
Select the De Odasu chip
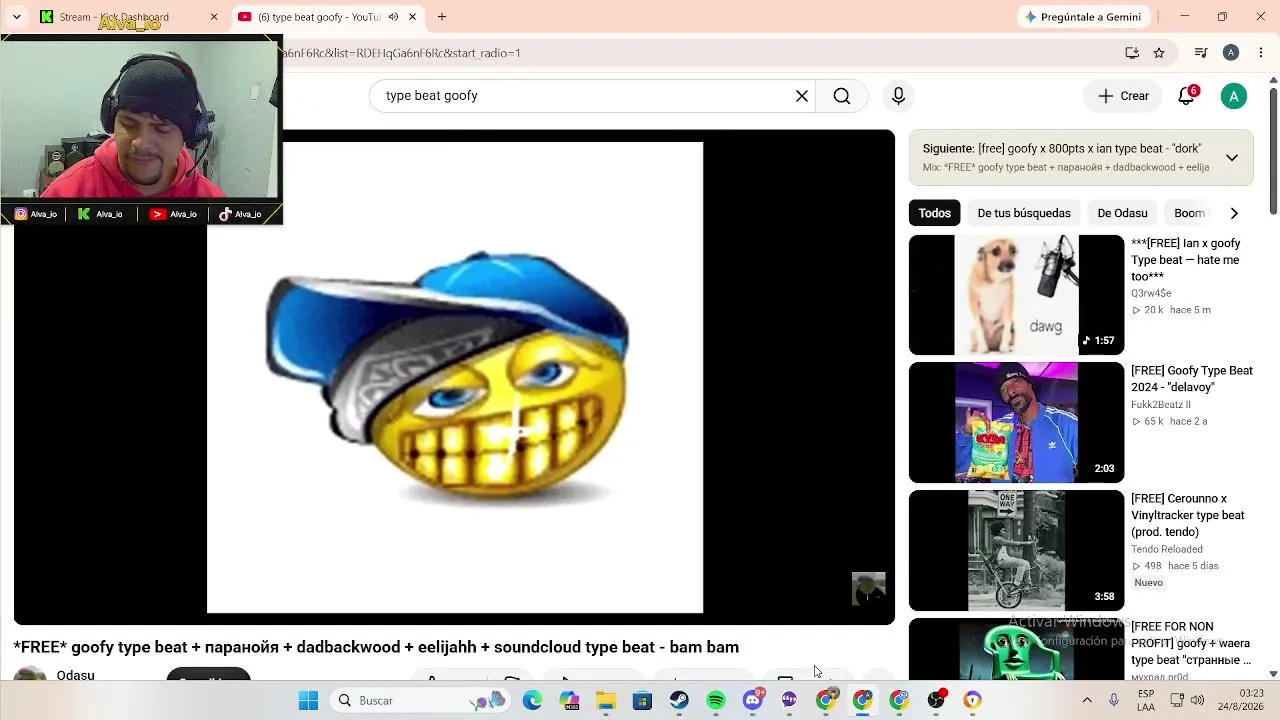1122,213
